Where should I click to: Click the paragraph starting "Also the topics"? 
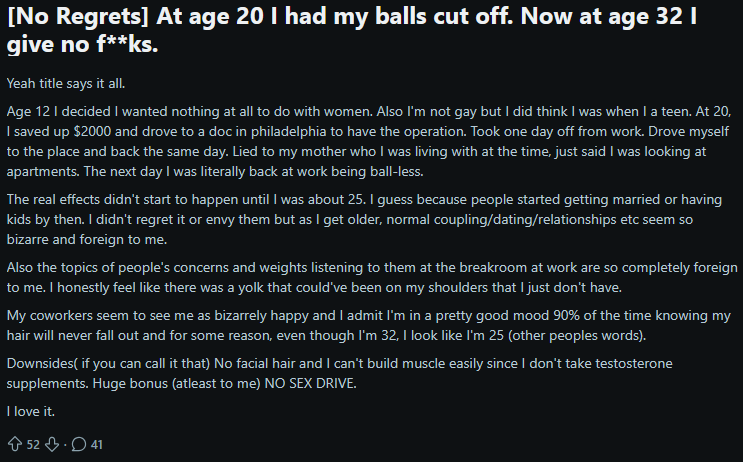pos(372,277)
